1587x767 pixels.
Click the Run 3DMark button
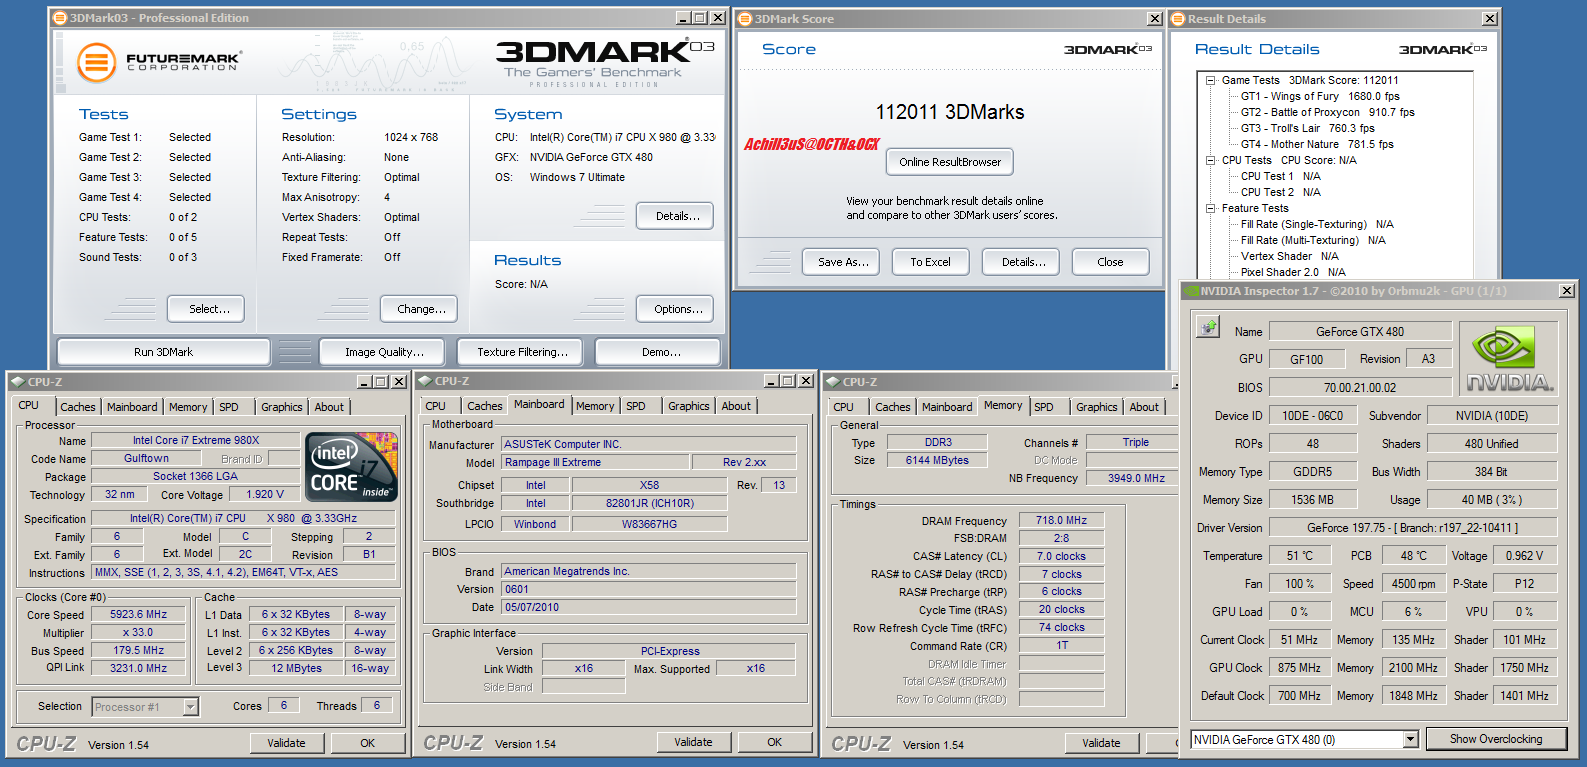coord(164,352)
